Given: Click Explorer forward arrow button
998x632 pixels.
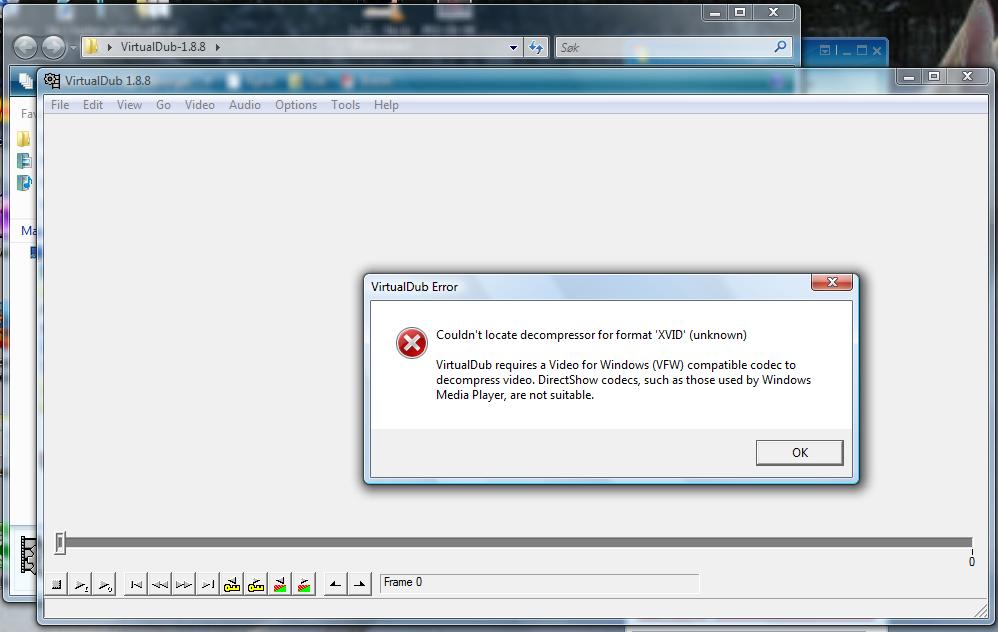Looking at the screenshot, I should (53, 47).
